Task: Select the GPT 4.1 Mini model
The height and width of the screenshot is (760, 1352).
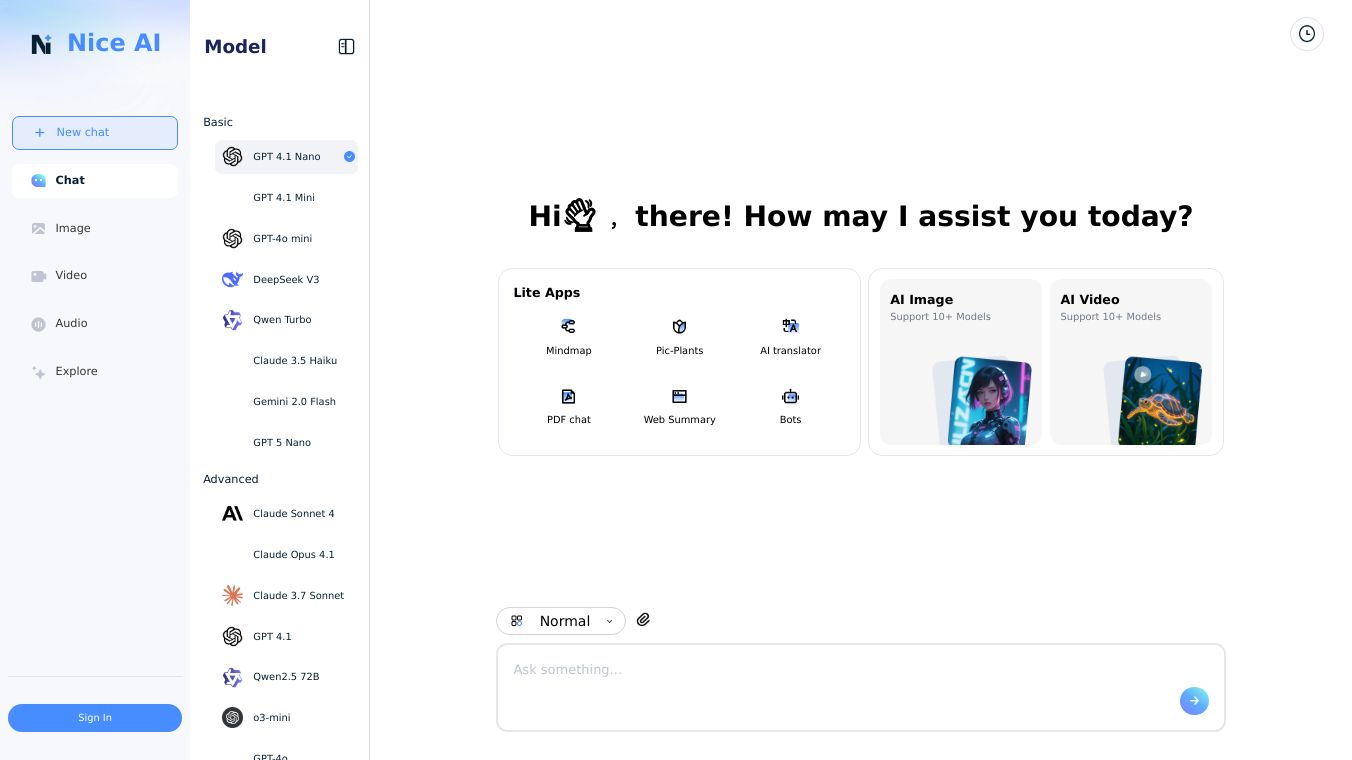Action: (286, 198)
